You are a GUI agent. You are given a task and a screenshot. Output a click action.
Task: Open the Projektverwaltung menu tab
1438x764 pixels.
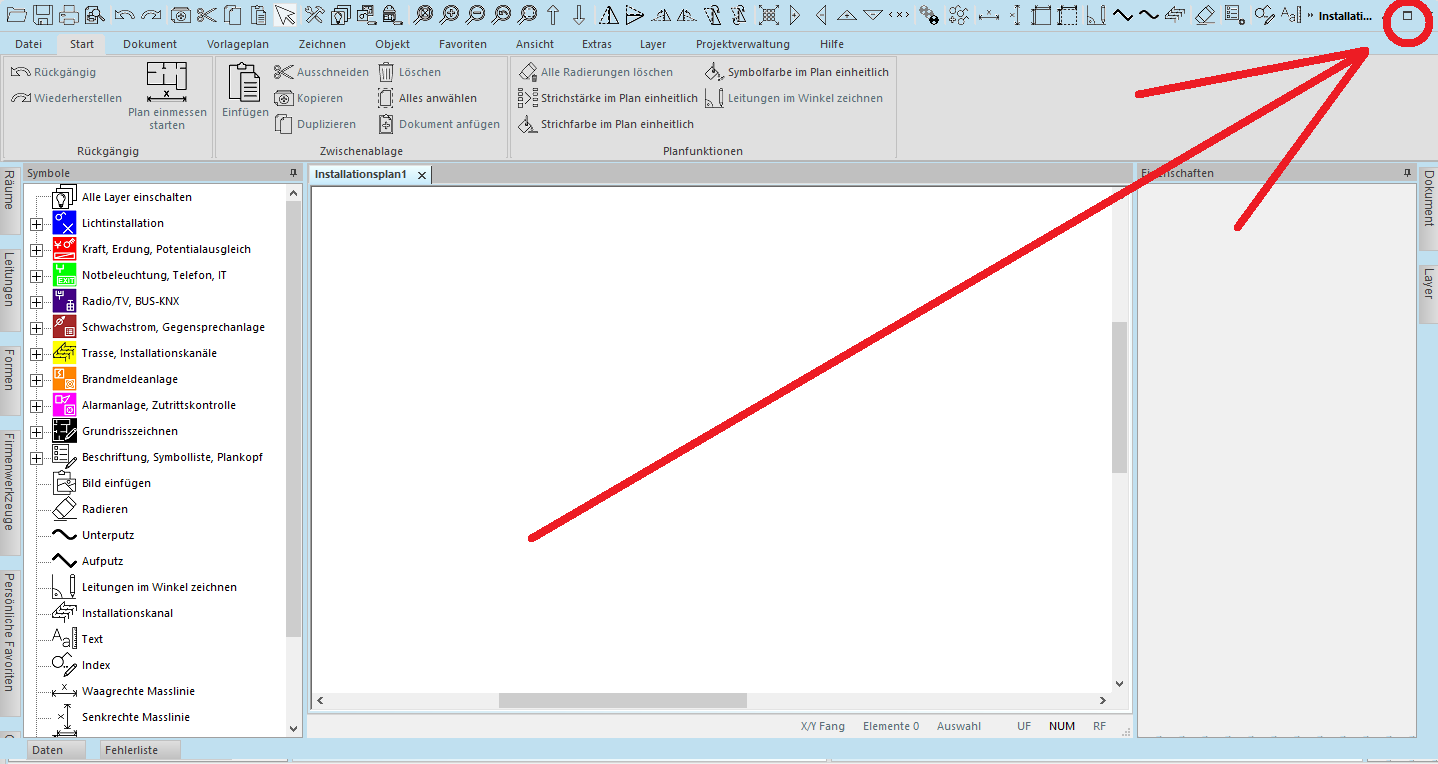[742, 44]
